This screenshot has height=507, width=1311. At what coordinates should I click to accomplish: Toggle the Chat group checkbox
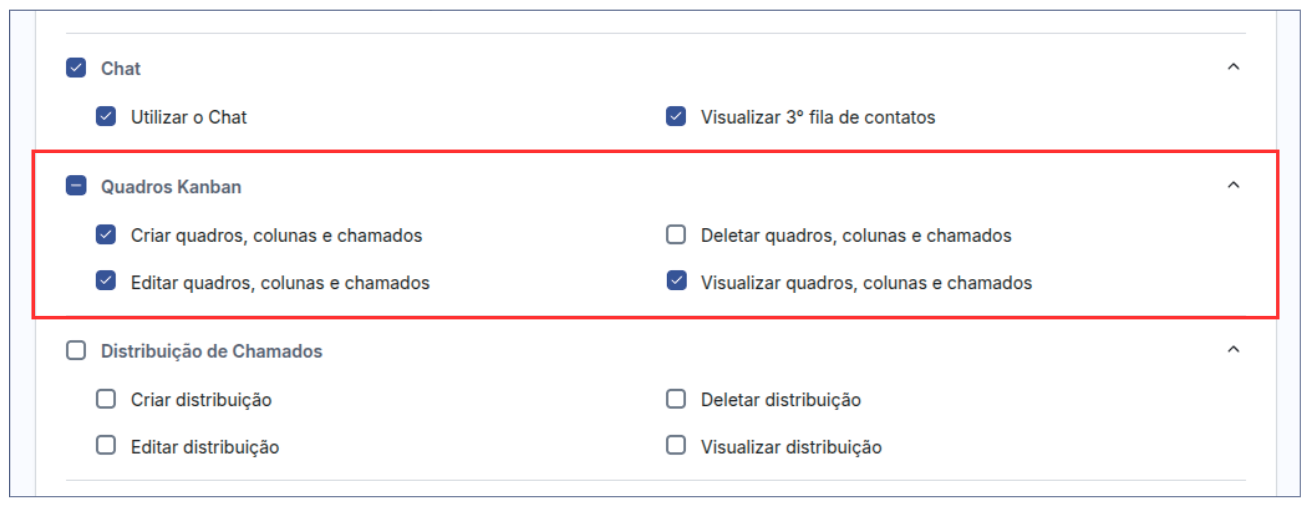pyautogui.click(x=76, y=68)
